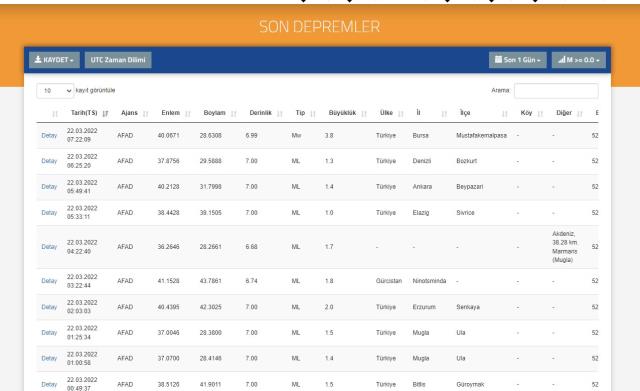Select longitude value 39.1505 in Elazig row

pos(211,213)
